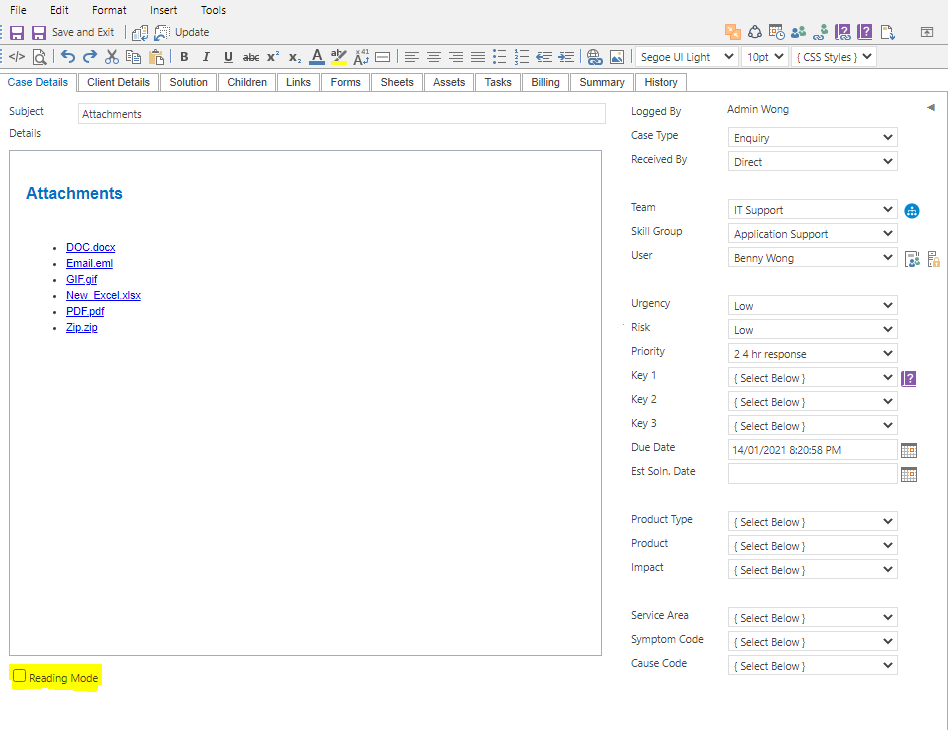This screenshot has width=948, height=736.
Task: Open the Insert menu
Action: (163, 10)
